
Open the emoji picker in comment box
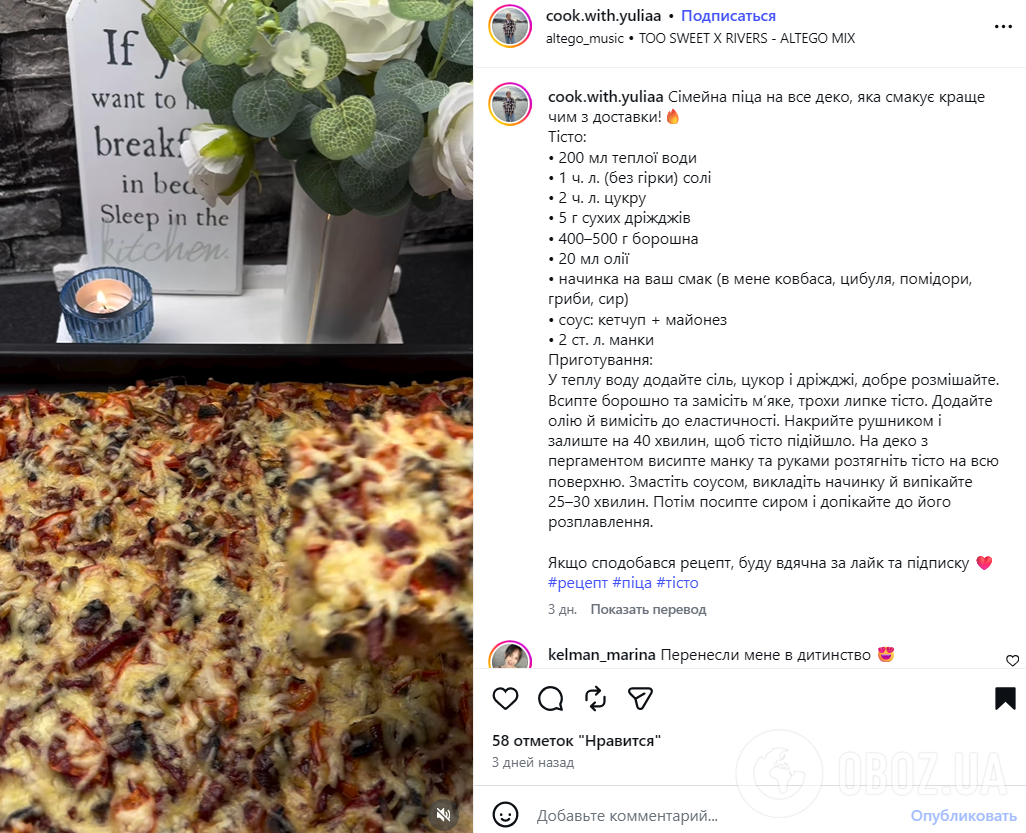[505, 815]
